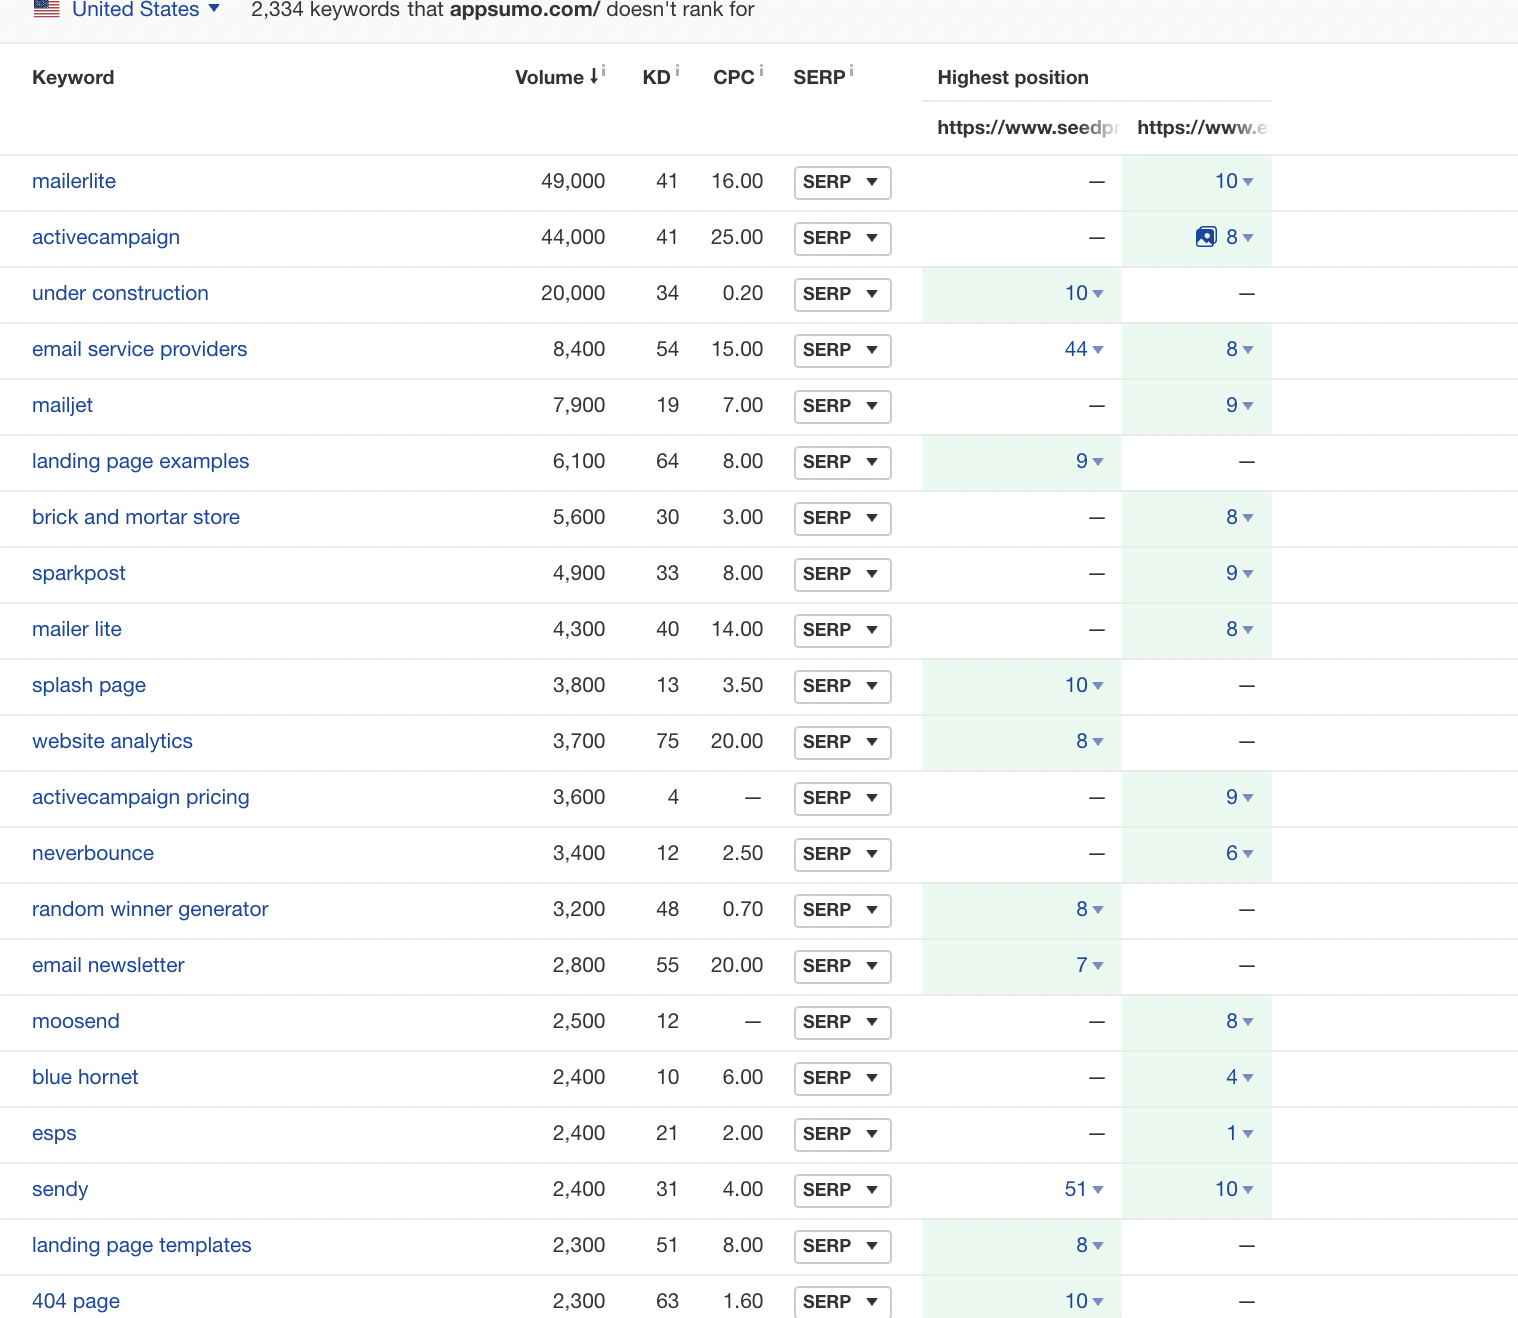This screenshot has width=1518, height=1318.
Task: Expand position 10 for mailerlite
Action: [1234, 181]
